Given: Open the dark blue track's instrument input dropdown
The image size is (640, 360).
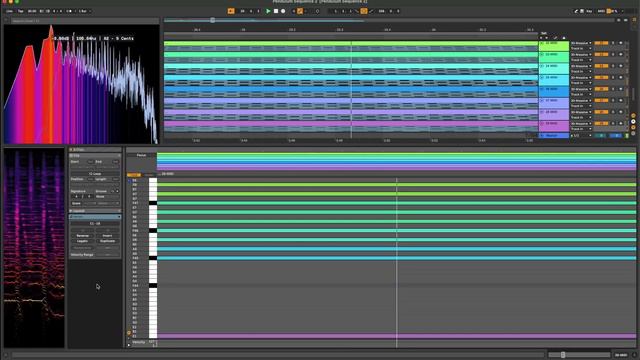Looking at the screenshot, I should coord(581,89).
